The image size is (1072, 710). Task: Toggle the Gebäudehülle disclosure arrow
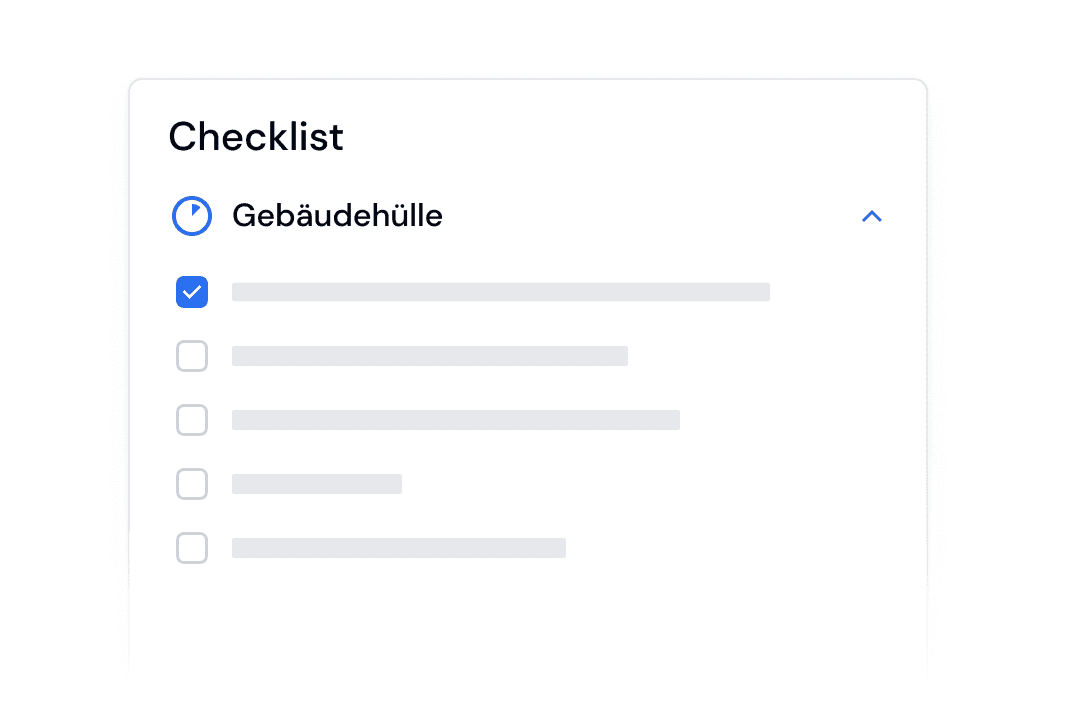[871, 216]
